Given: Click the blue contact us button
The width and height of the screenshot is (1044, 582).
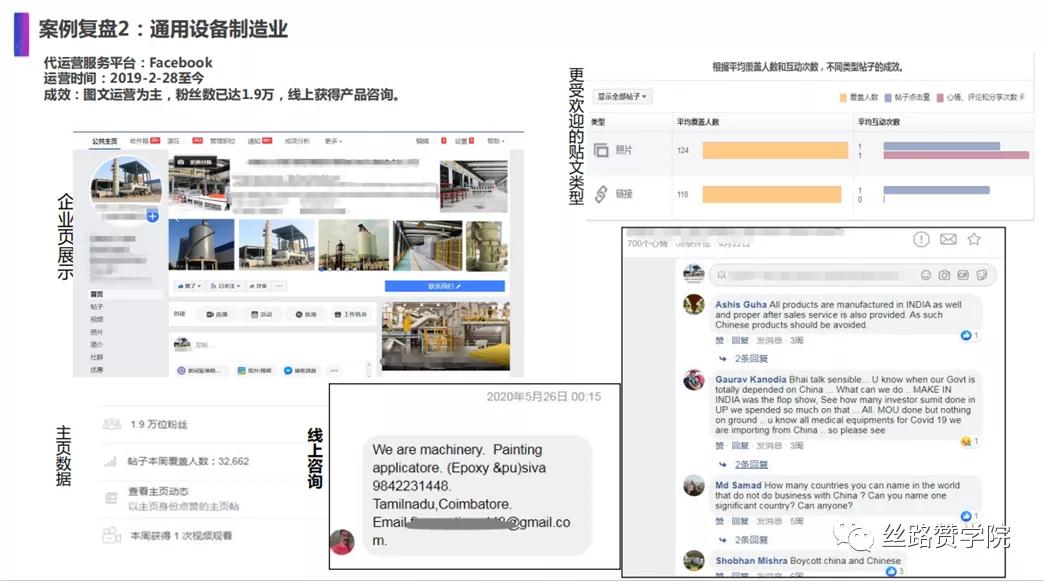Looking at the screenshot, I should pos(445,286).
